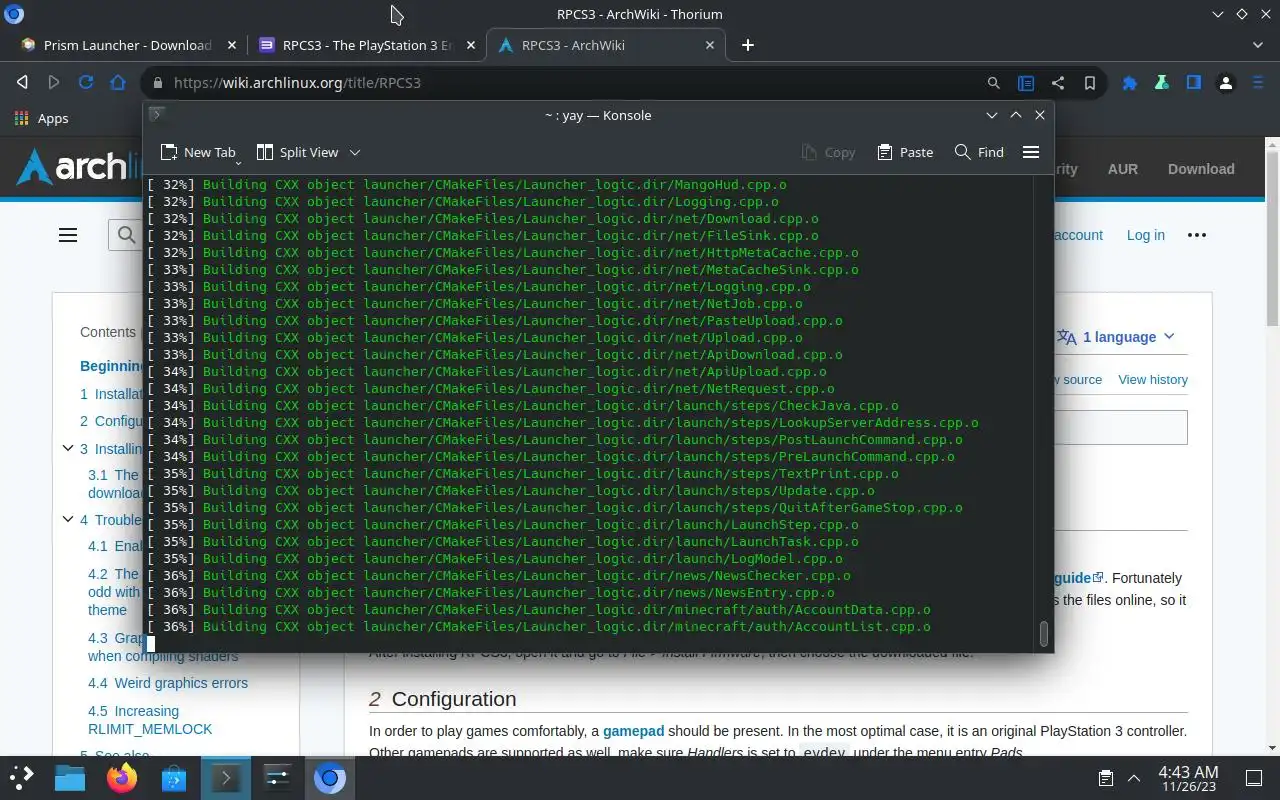Collapse section 3 Installing in contents
Image resolution: width=1280 pixels, height=800 pixels.
point(68,449)
